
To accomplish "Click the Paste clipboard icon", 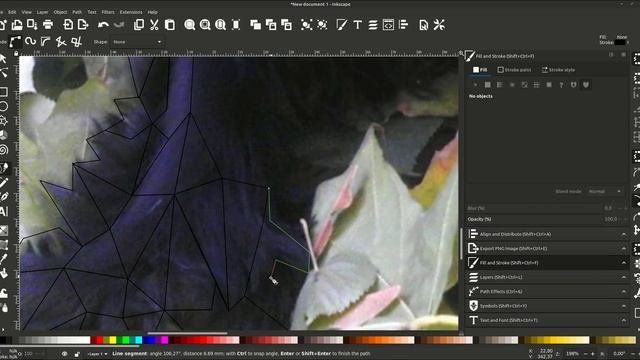I will [170, 24].
